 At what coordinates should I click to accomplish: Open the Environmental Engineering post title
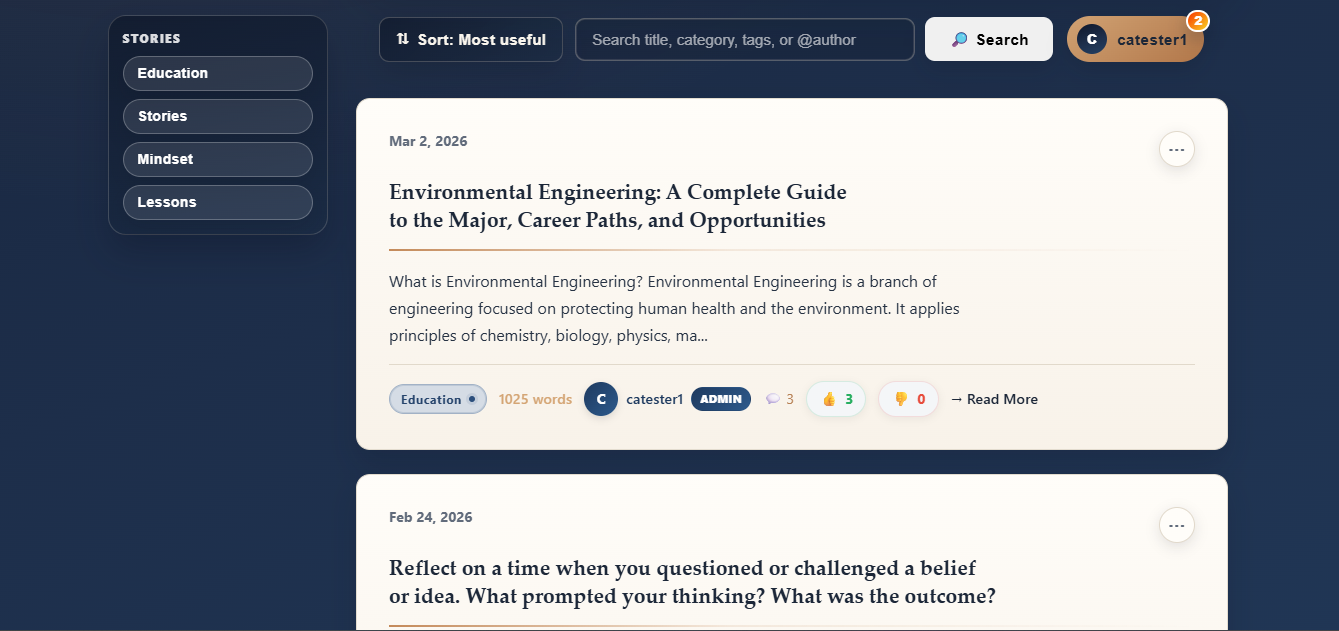pos(617,206)
